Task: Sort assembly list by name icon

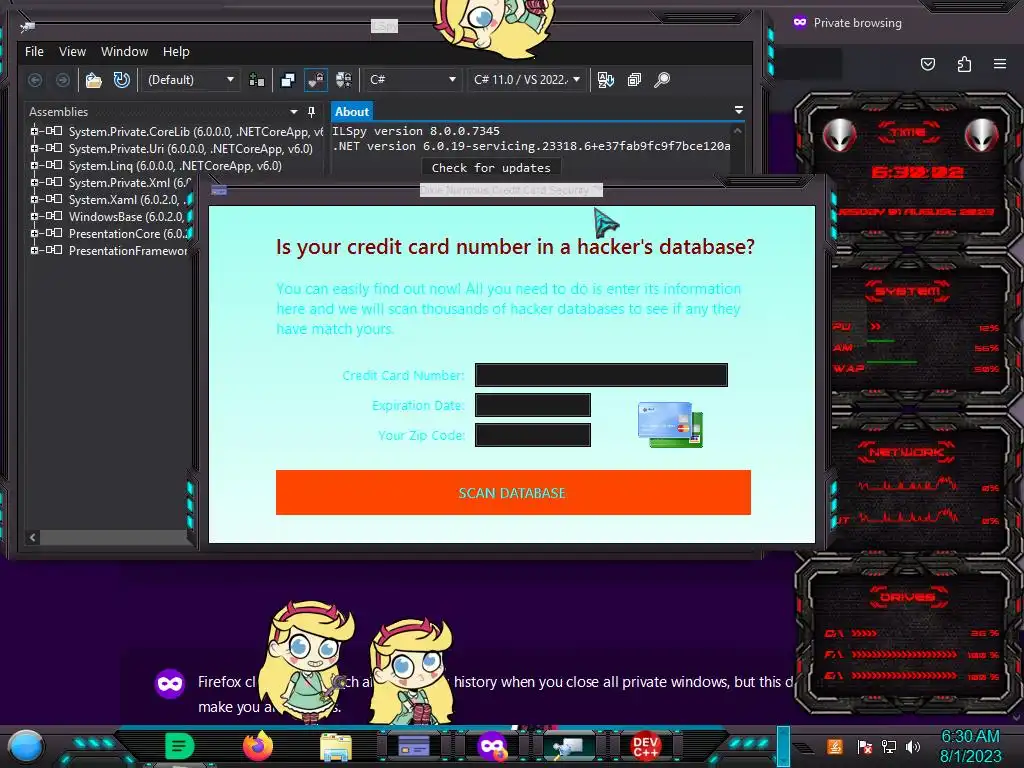Action: pyautogui.click(x=605, y=80)
